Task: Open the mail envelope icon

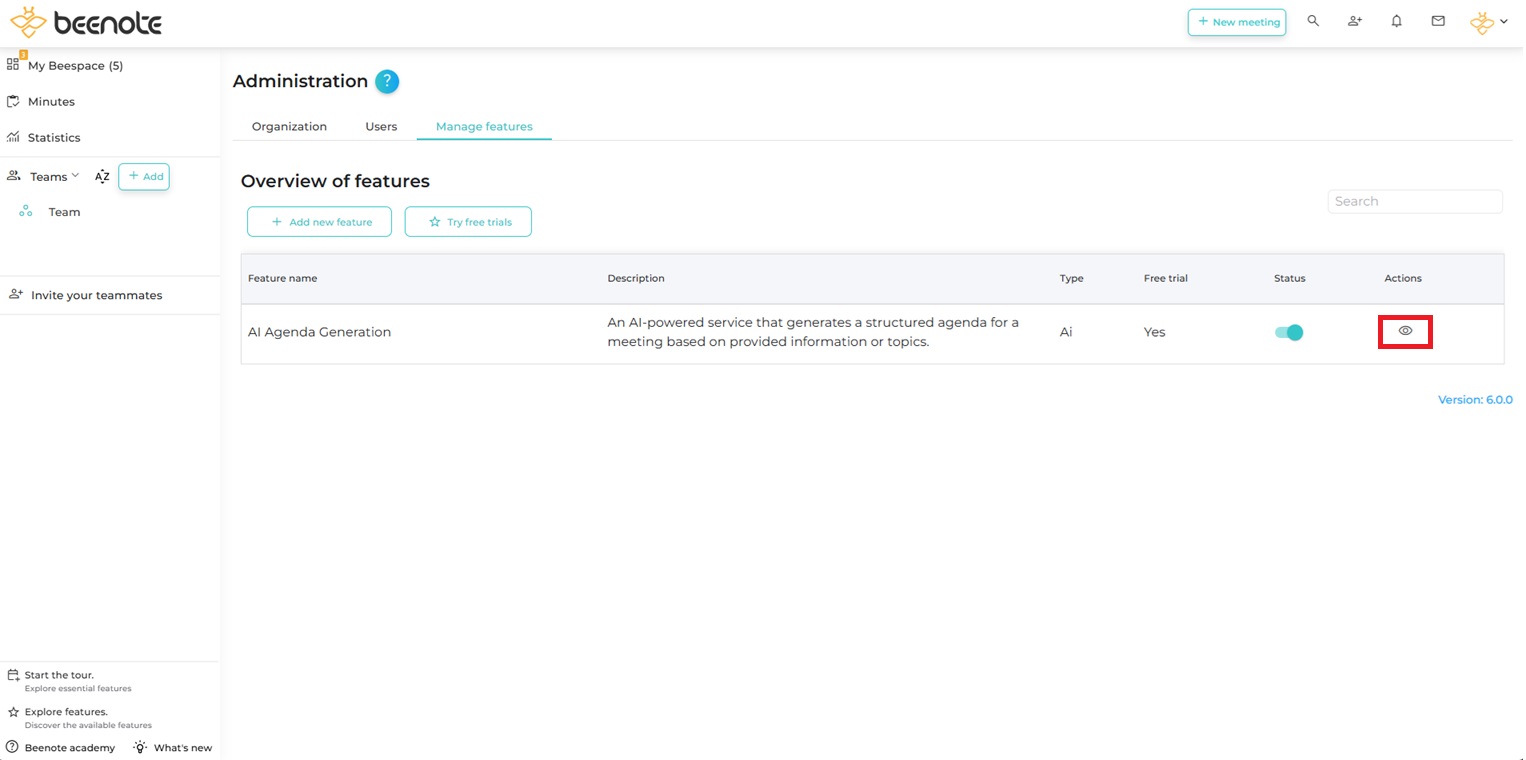Action: coord(1438,21)
